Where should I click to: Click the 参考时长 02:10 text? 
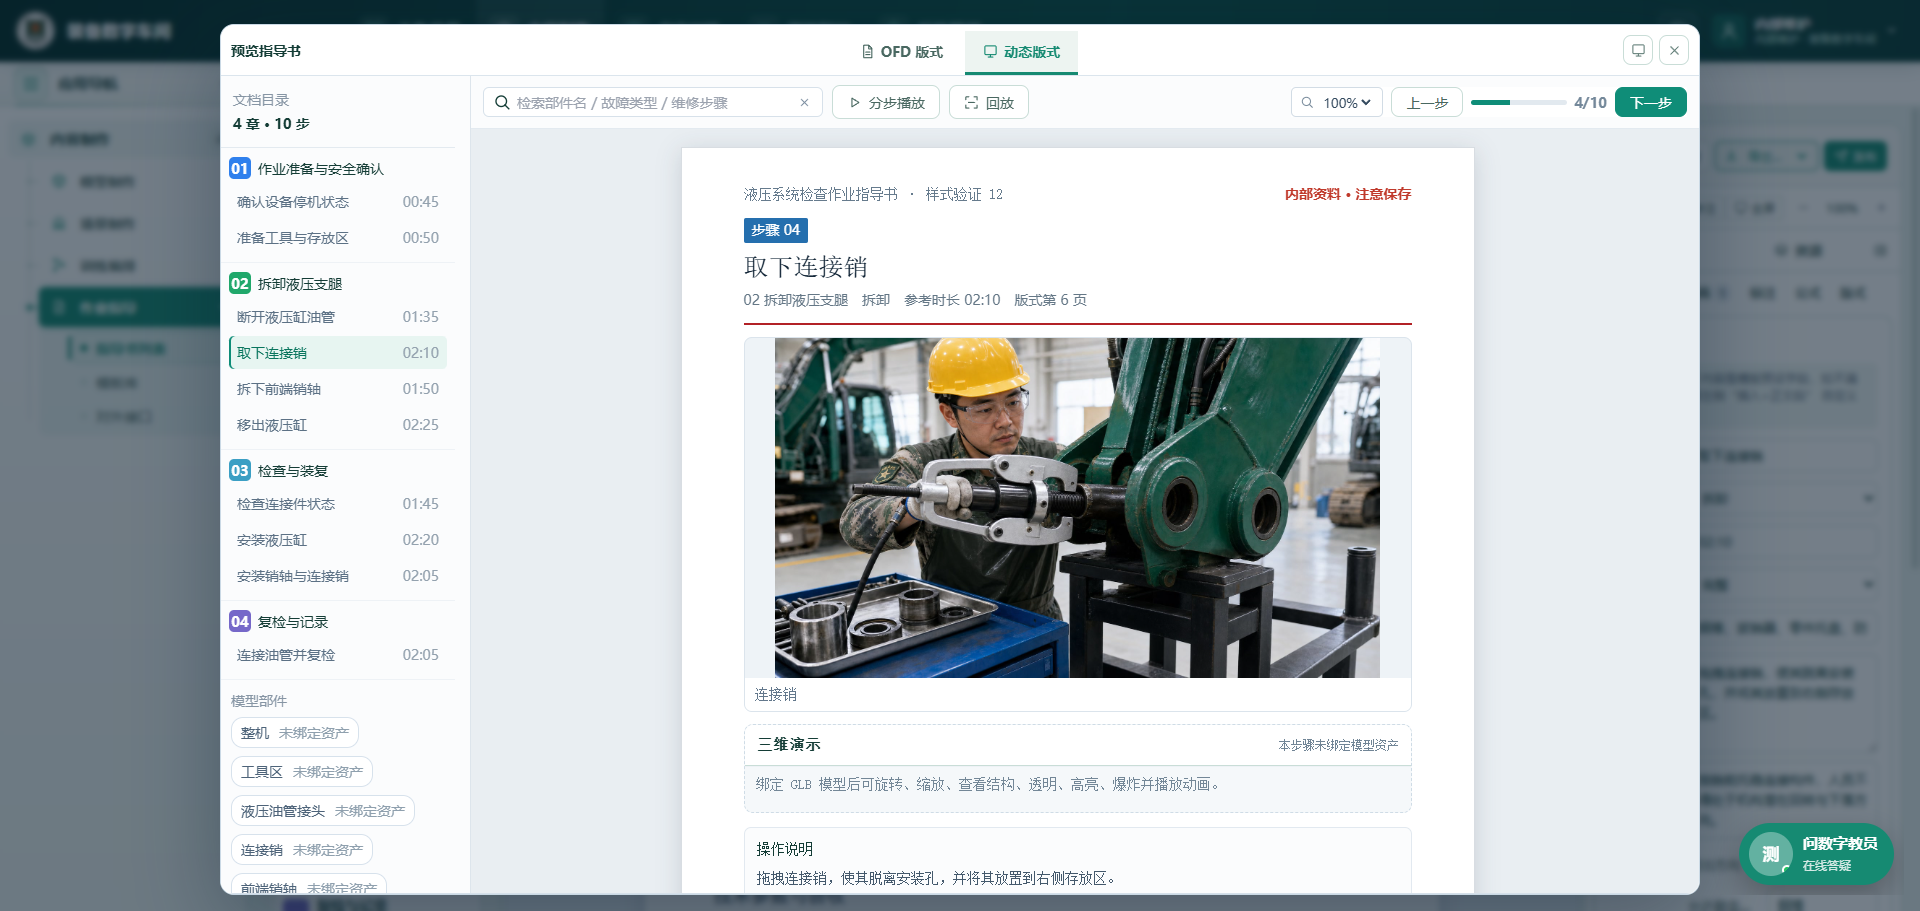tap(952, 300)
